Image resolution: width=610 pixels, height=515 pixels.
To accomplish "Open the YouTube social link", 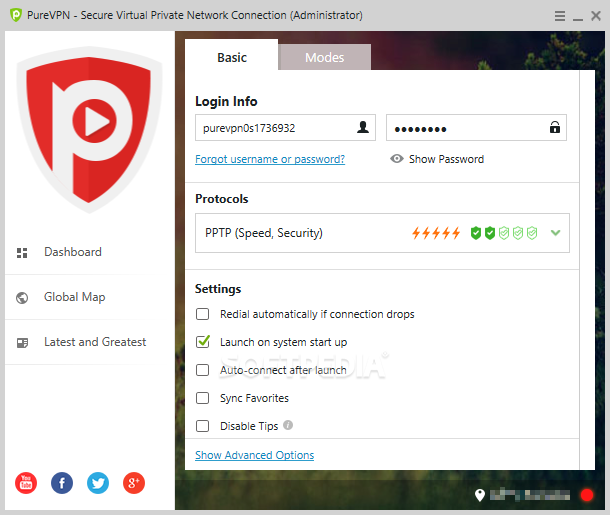I will [x=26, y=483].
